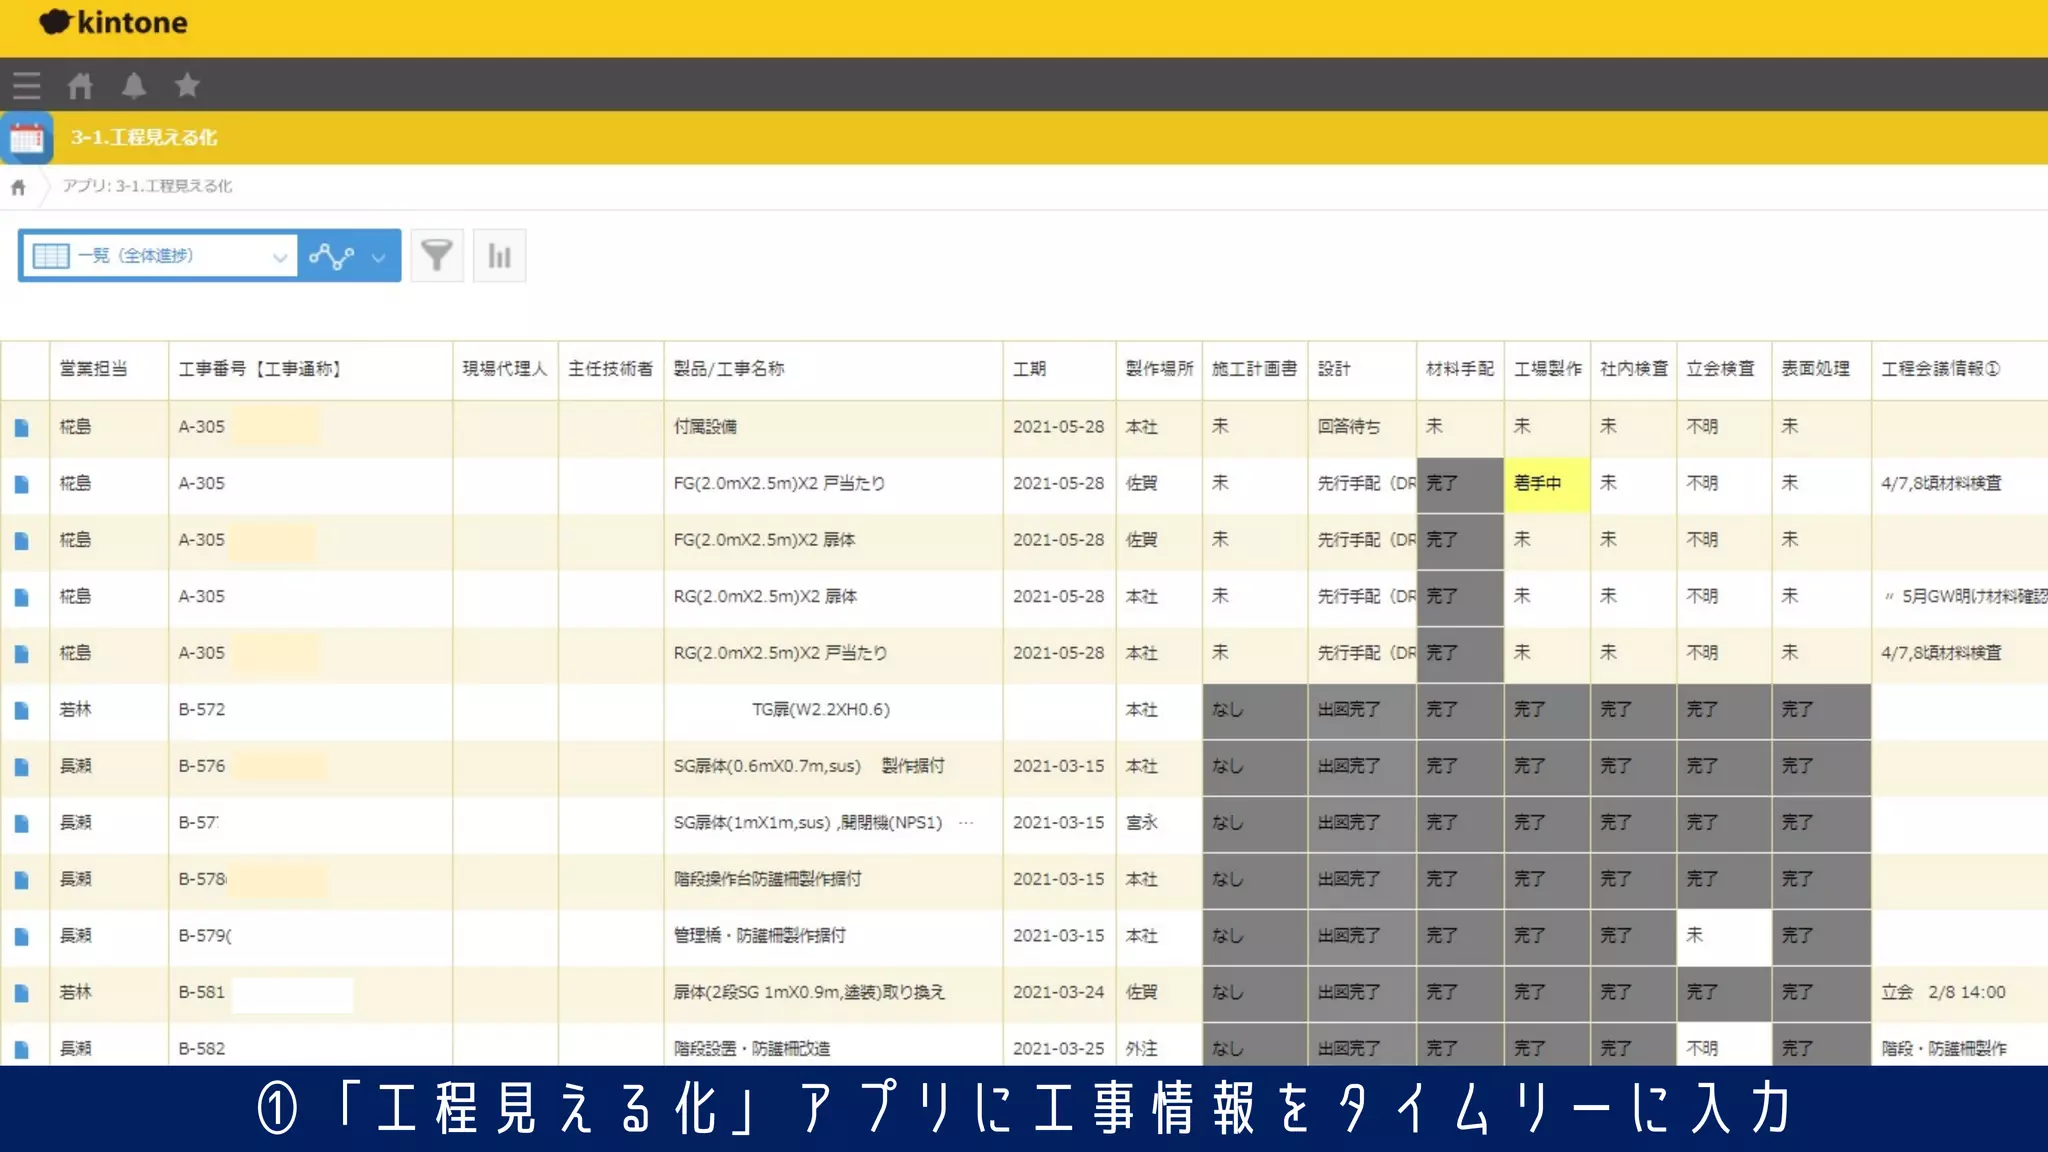2048x1152 pixels.
Task: Open record icon for B-578 row
Action: tap(22, 880)
